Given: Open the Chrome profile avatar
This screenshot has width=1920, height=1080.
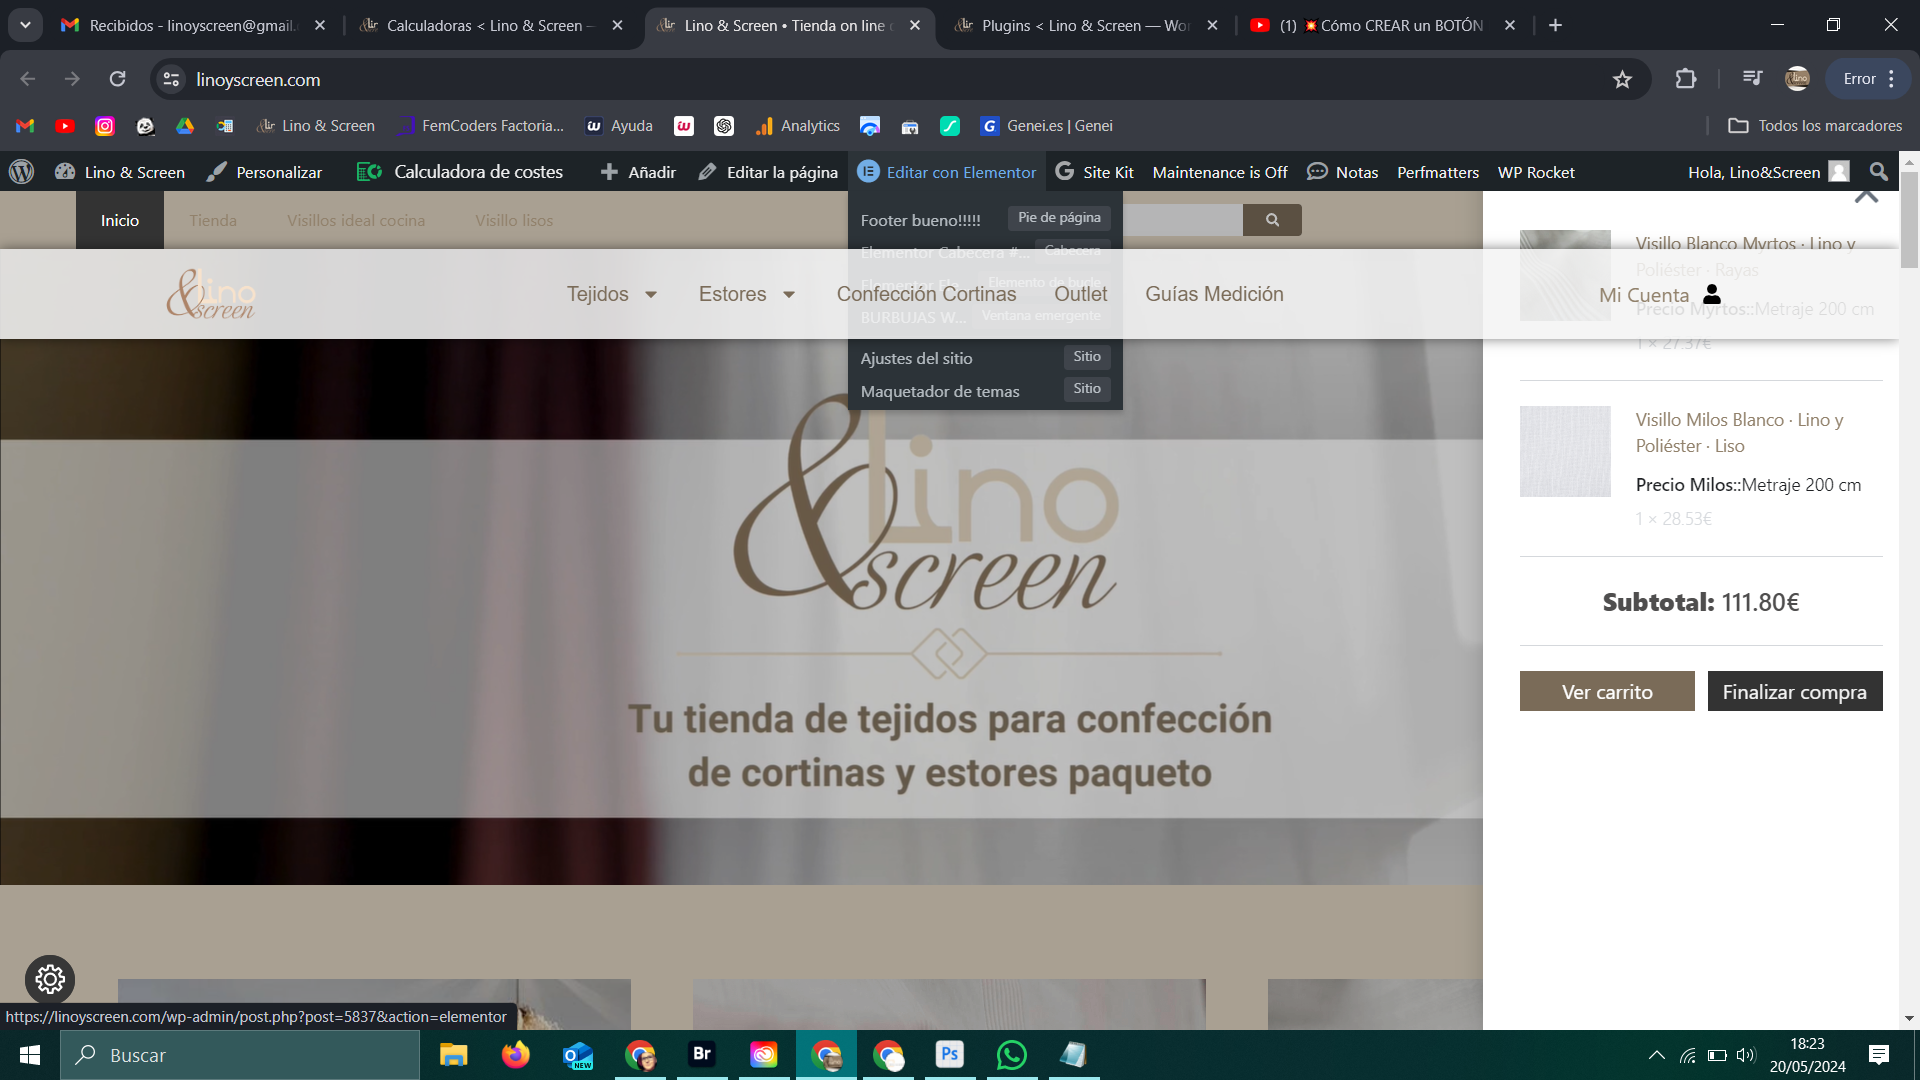Looking at the screenshot, I should (x=1797, y=79).
